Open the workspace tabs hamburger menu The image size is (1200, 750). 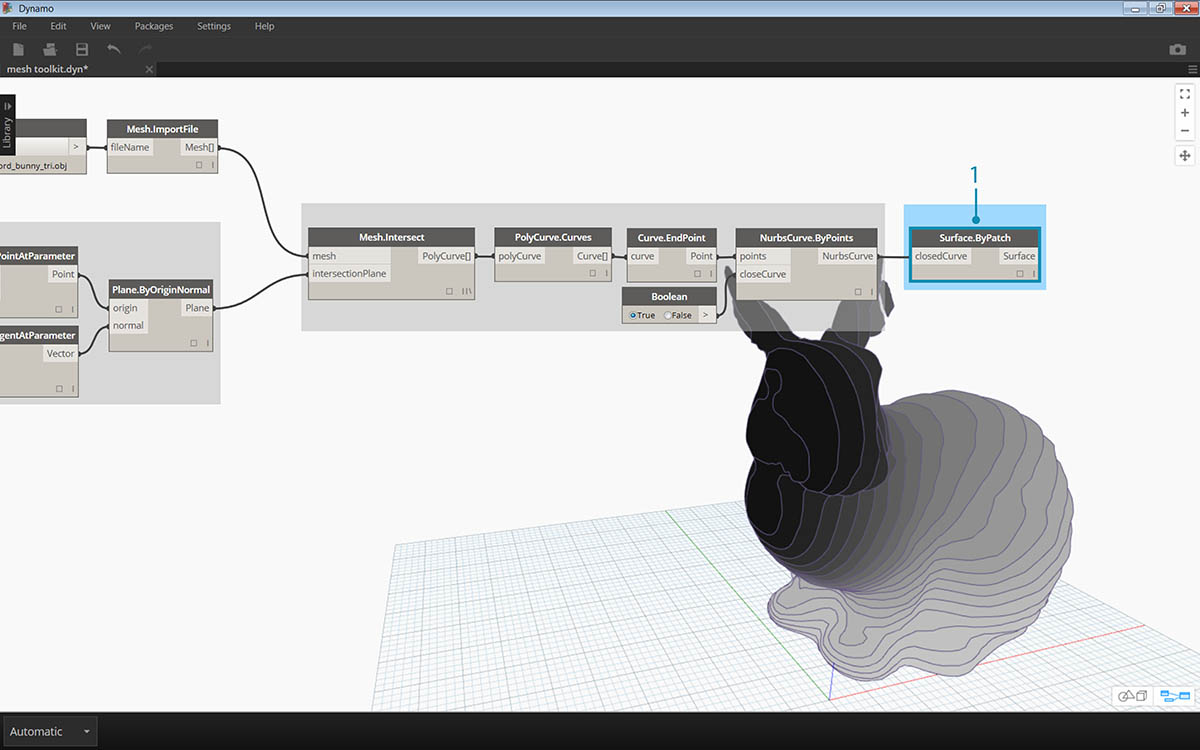pyautogui.click(x=1192, y=69)
